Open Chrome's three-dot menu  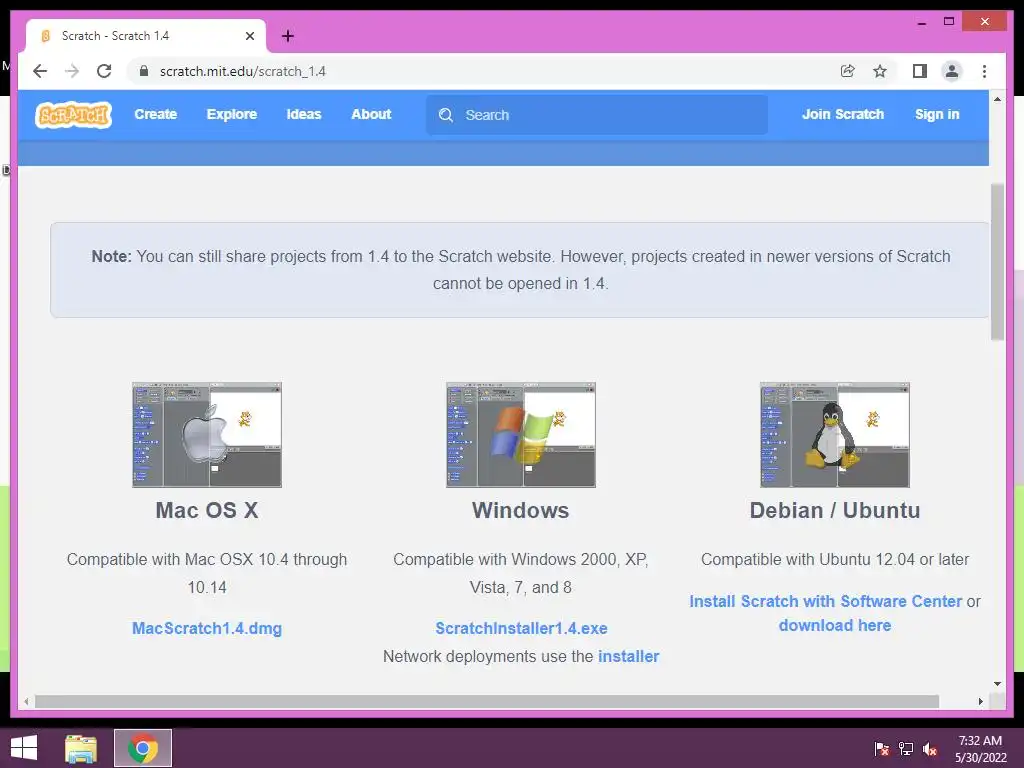tap(984, 71)
